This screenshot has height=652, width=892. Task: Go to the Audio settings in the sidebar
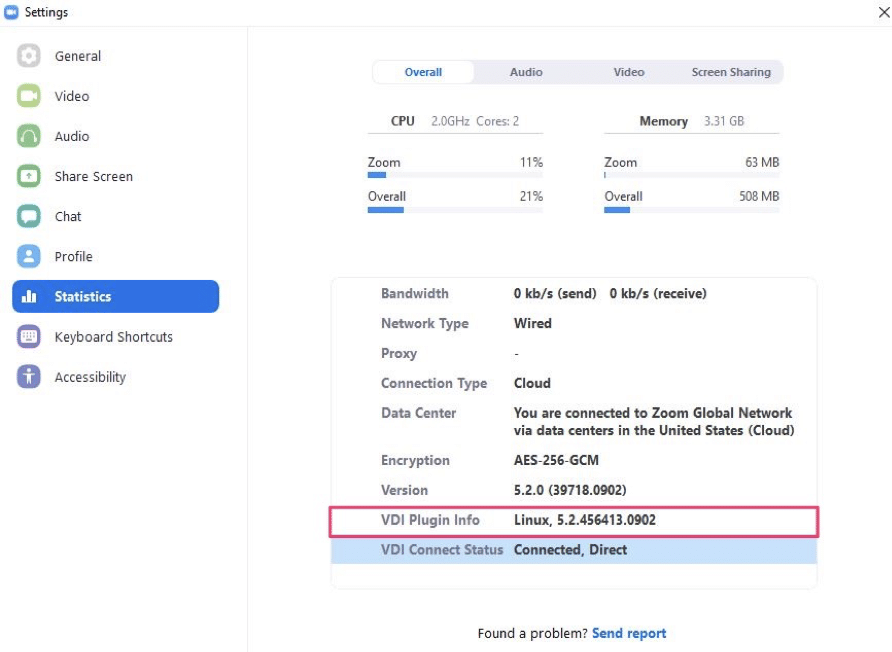click(x=115, y=136)
